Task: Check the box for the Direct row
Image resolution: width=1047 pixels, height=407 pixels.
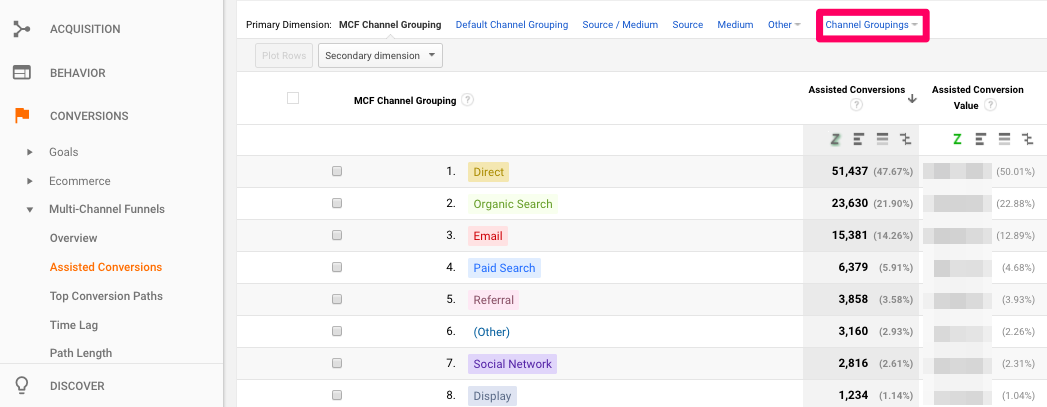Action: (x=337, y=172)
